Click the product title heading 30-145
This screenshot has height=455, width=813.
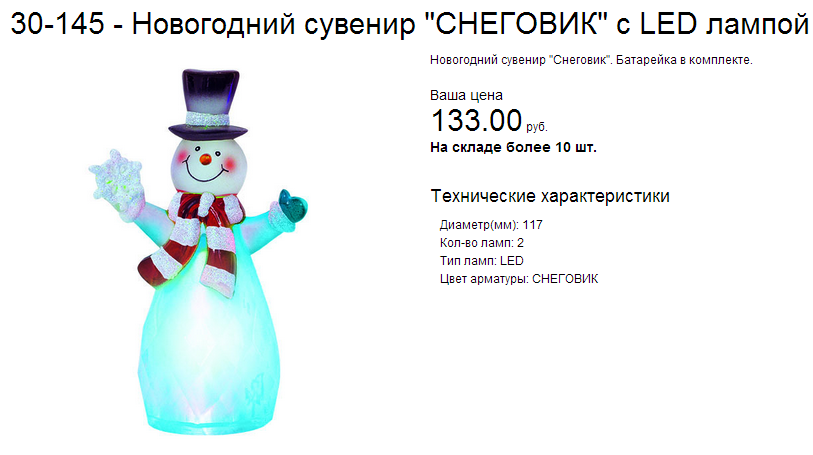tap(410, 24)
